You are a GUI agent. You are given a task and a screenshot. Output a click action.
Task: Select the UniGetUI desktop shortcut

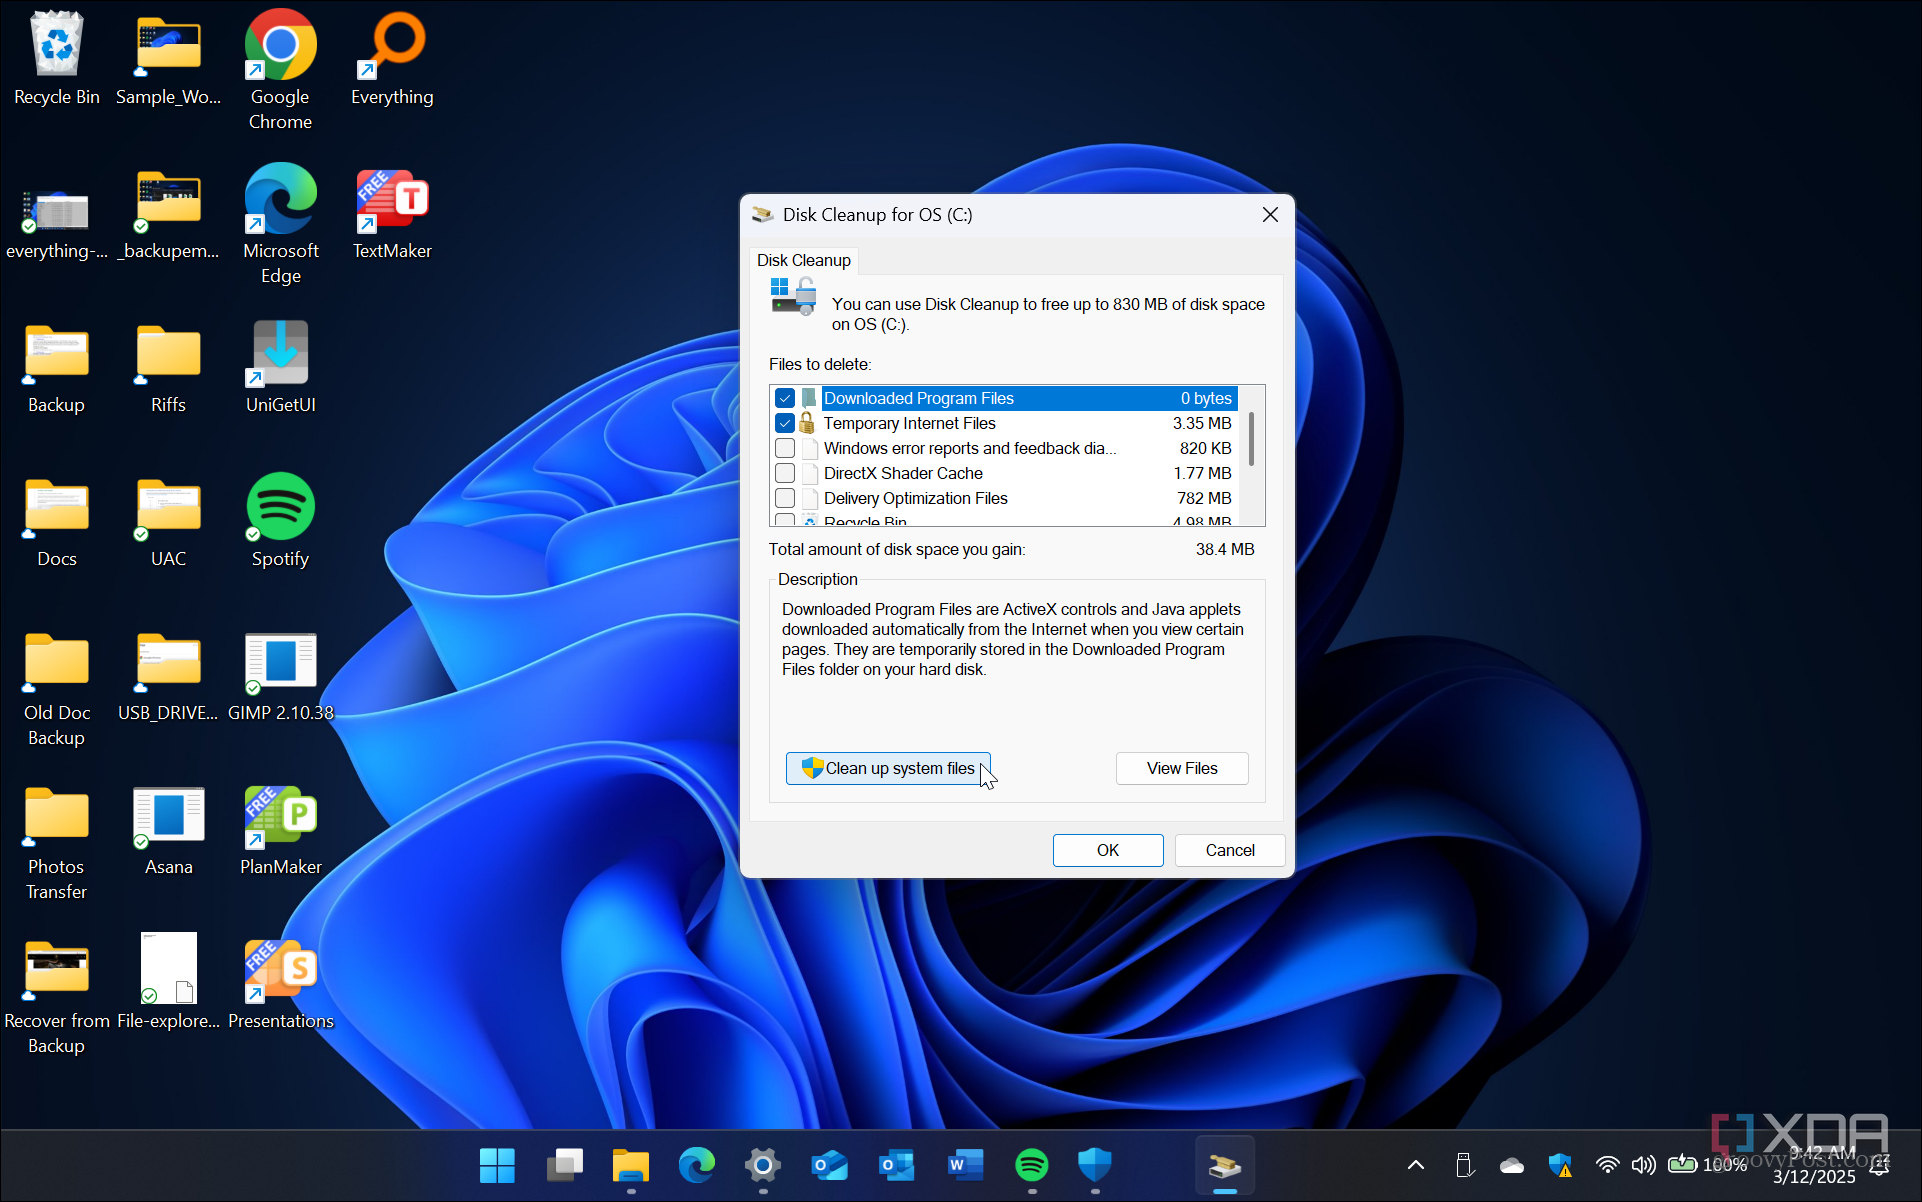pos(281,366)
